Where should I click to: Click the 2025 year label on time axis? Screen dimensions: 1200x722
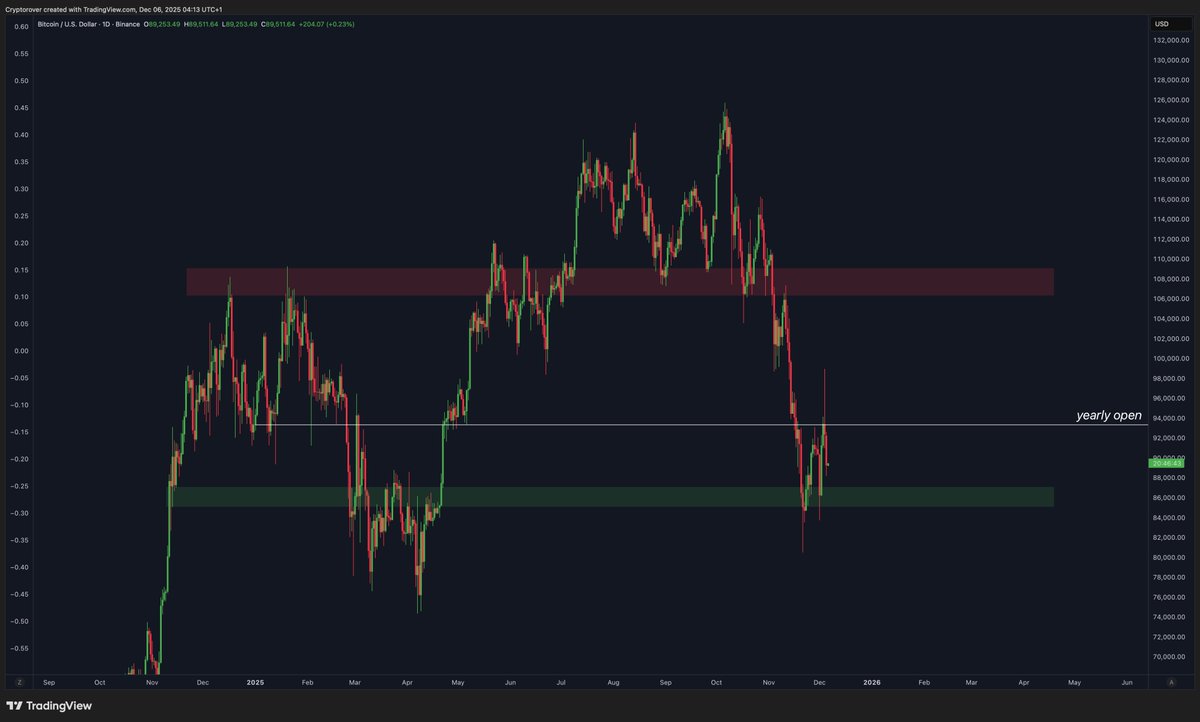click(x=255, y=681)
